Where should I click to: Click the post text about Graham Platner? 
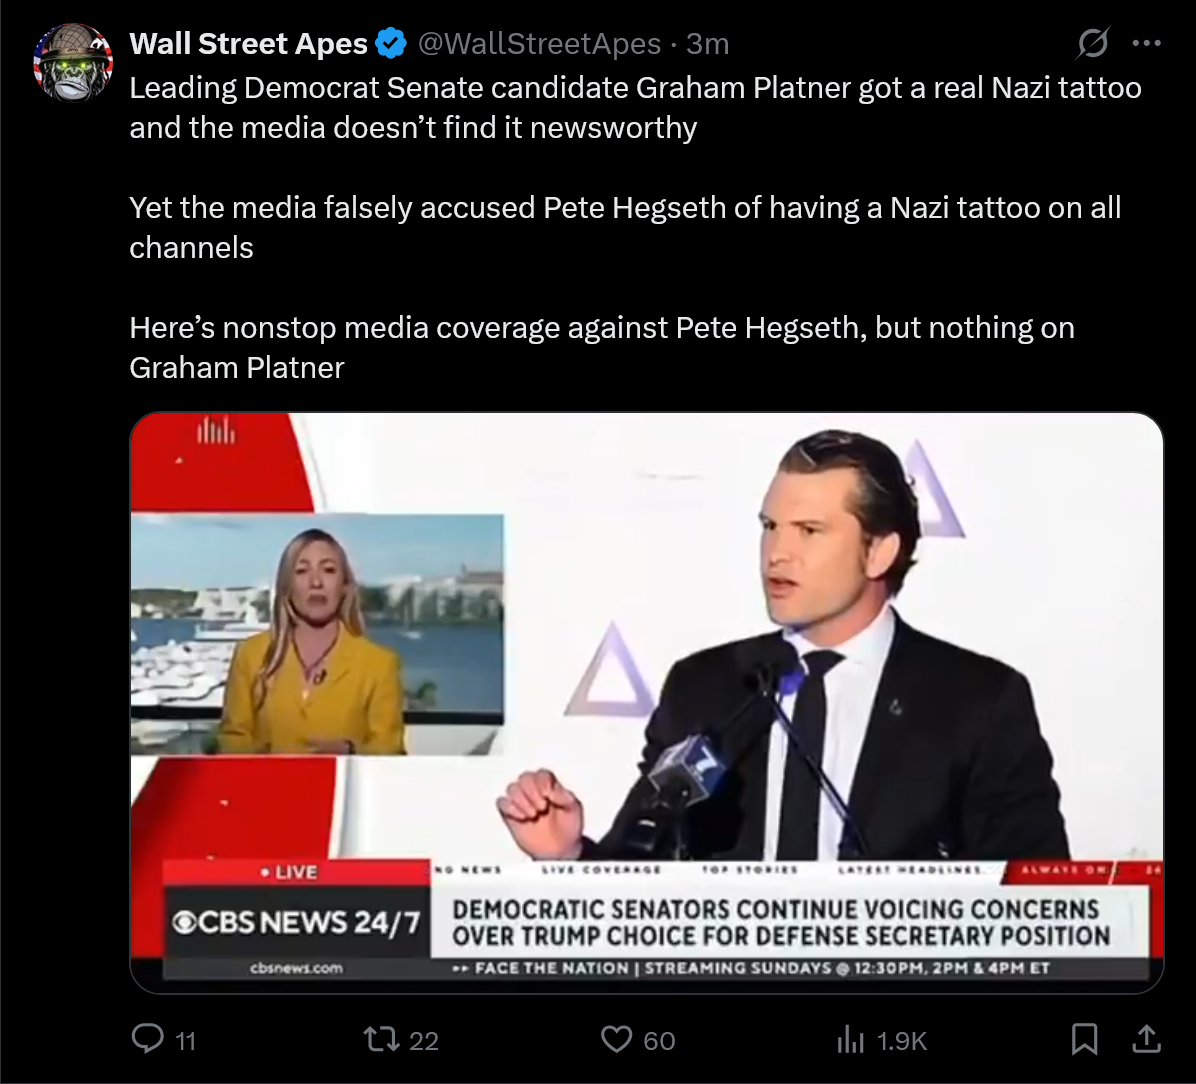coord(635,227)
